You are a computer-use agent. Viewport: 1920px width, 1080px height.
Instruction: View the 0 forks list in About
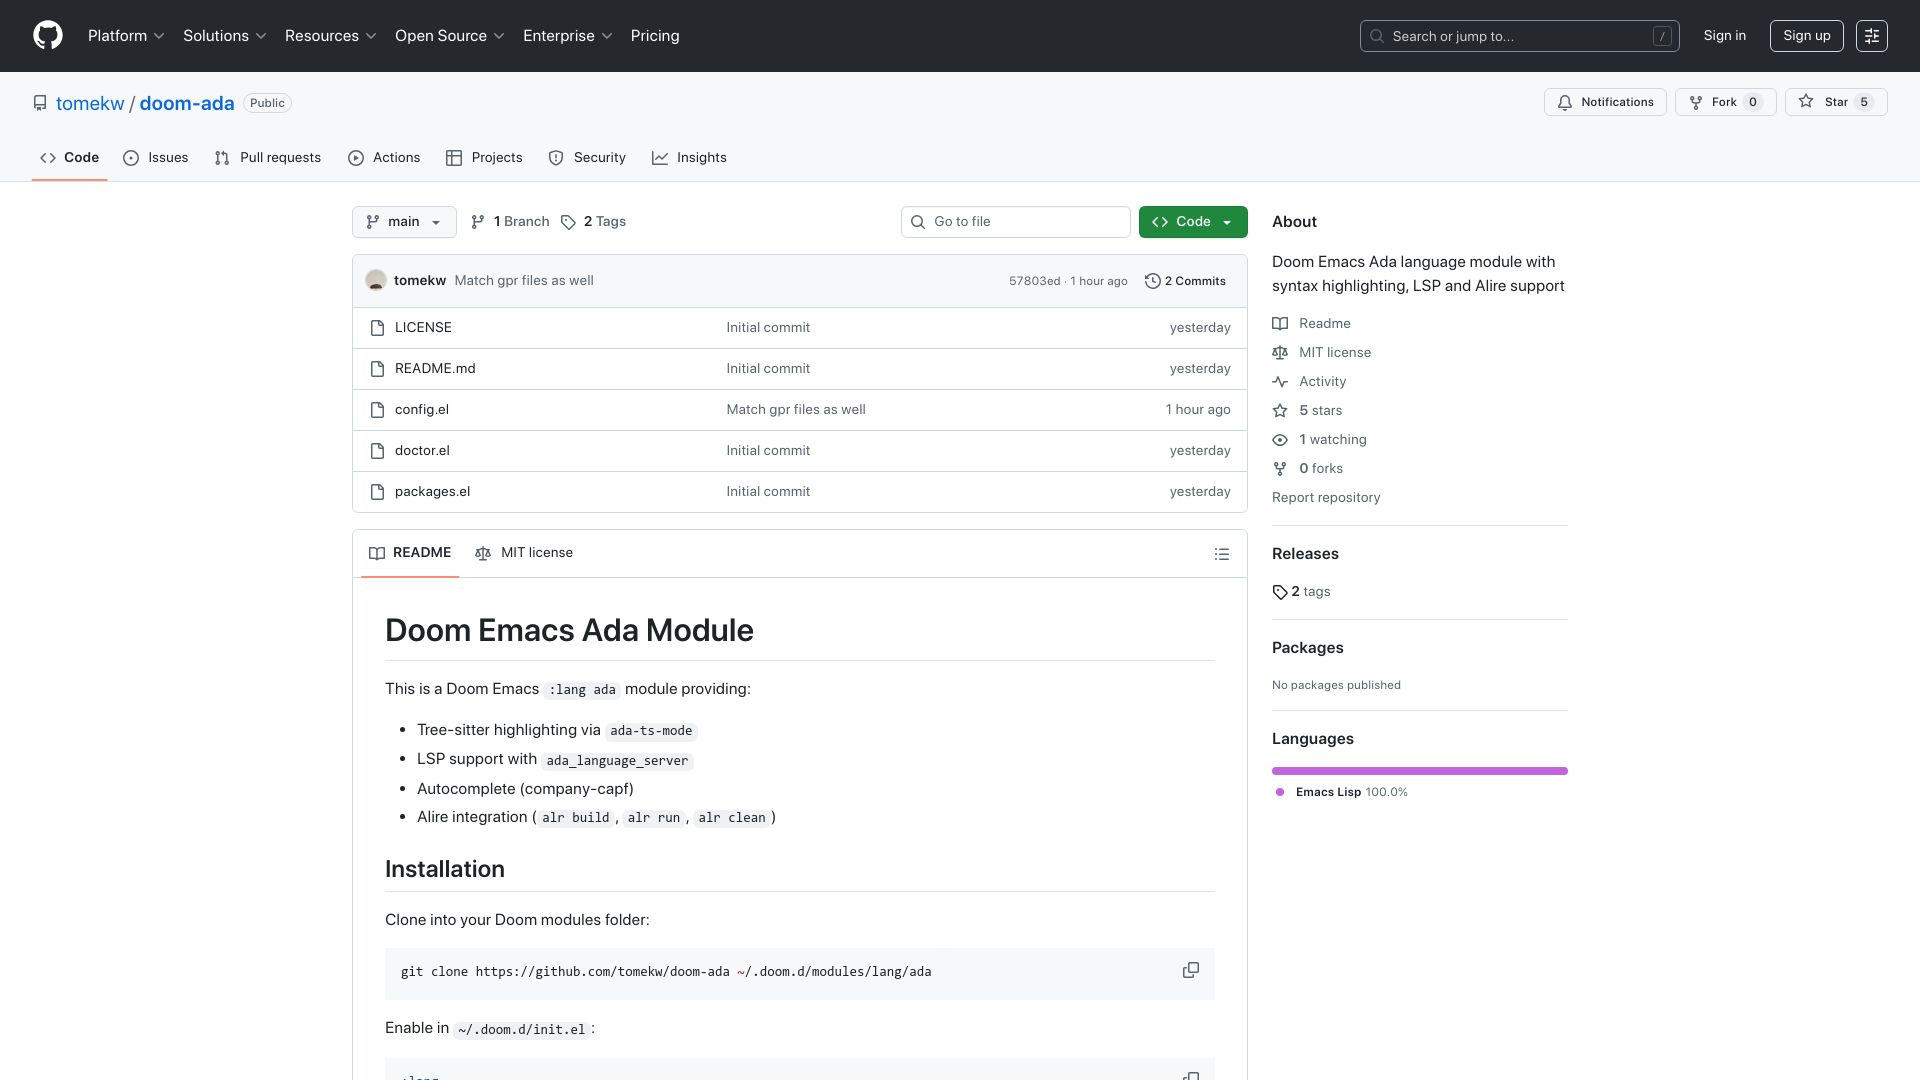(1307, 469)
